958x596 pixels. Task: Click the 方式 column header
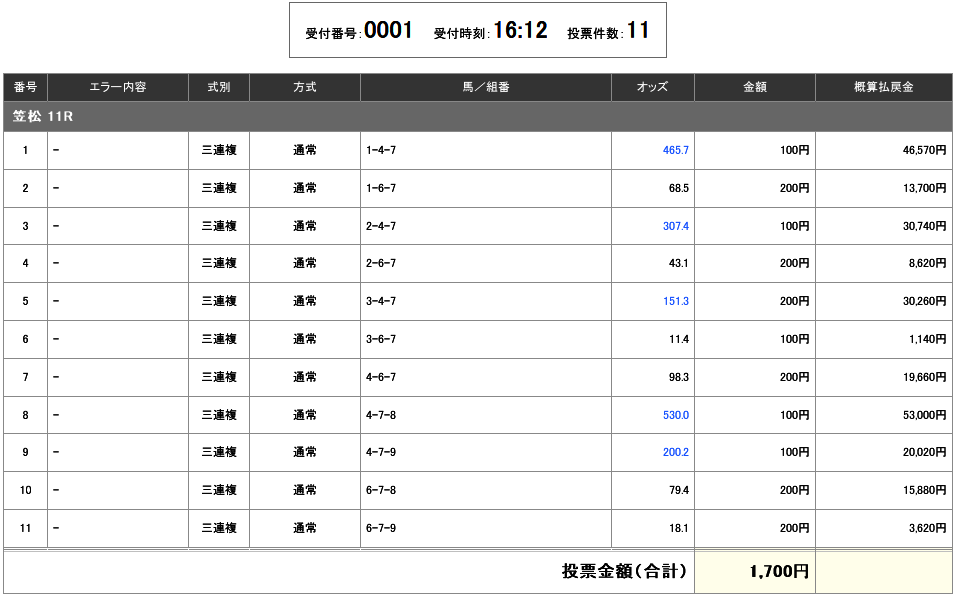(x=304, y=88)
